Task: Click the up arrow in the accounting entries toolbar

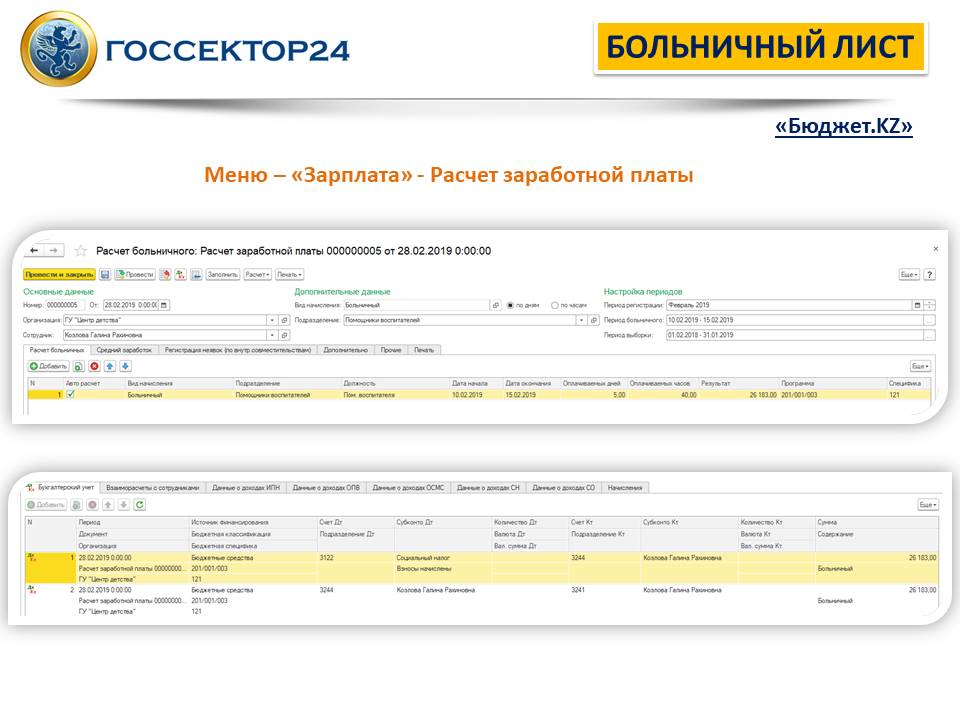Action: 108,504
